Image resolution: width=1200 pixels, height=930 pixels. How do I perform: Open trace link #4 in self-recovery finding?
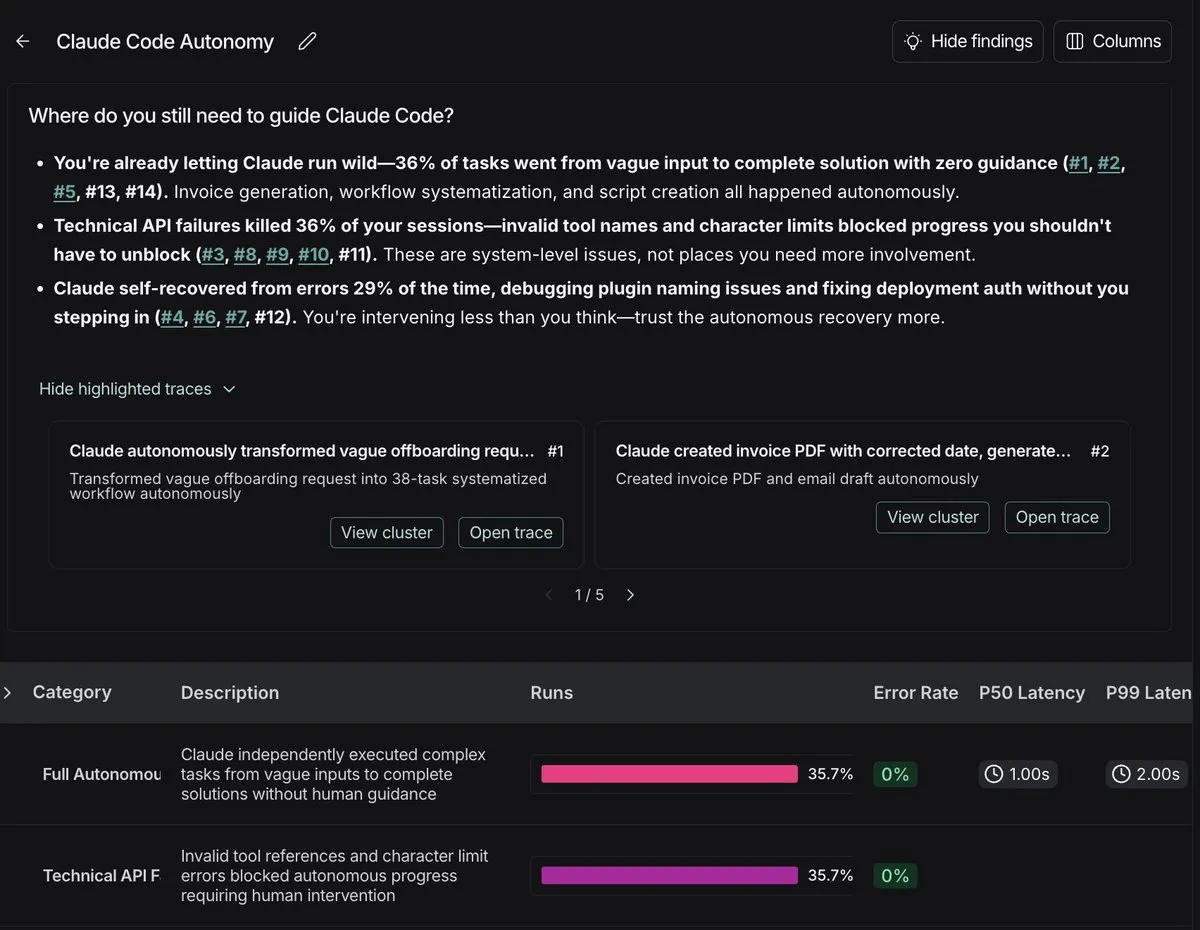[172, 317]
